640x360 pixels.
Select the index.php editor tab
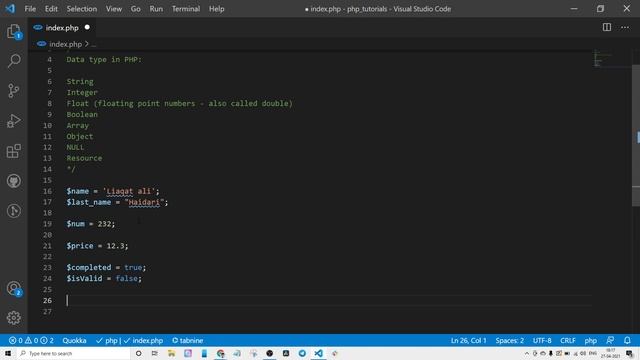tap(62, 27)
